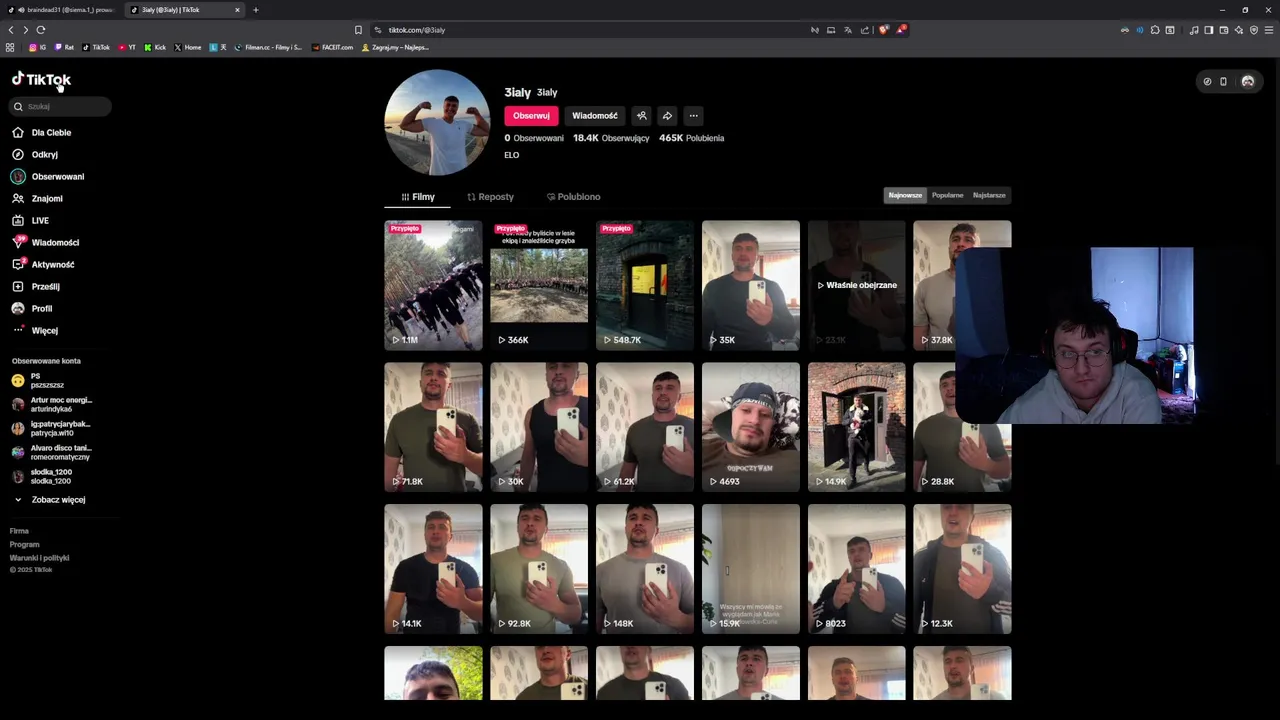This screenshot has width=1280, height=720.
Task: Open the YT bookmark
Action: [127, 47]
